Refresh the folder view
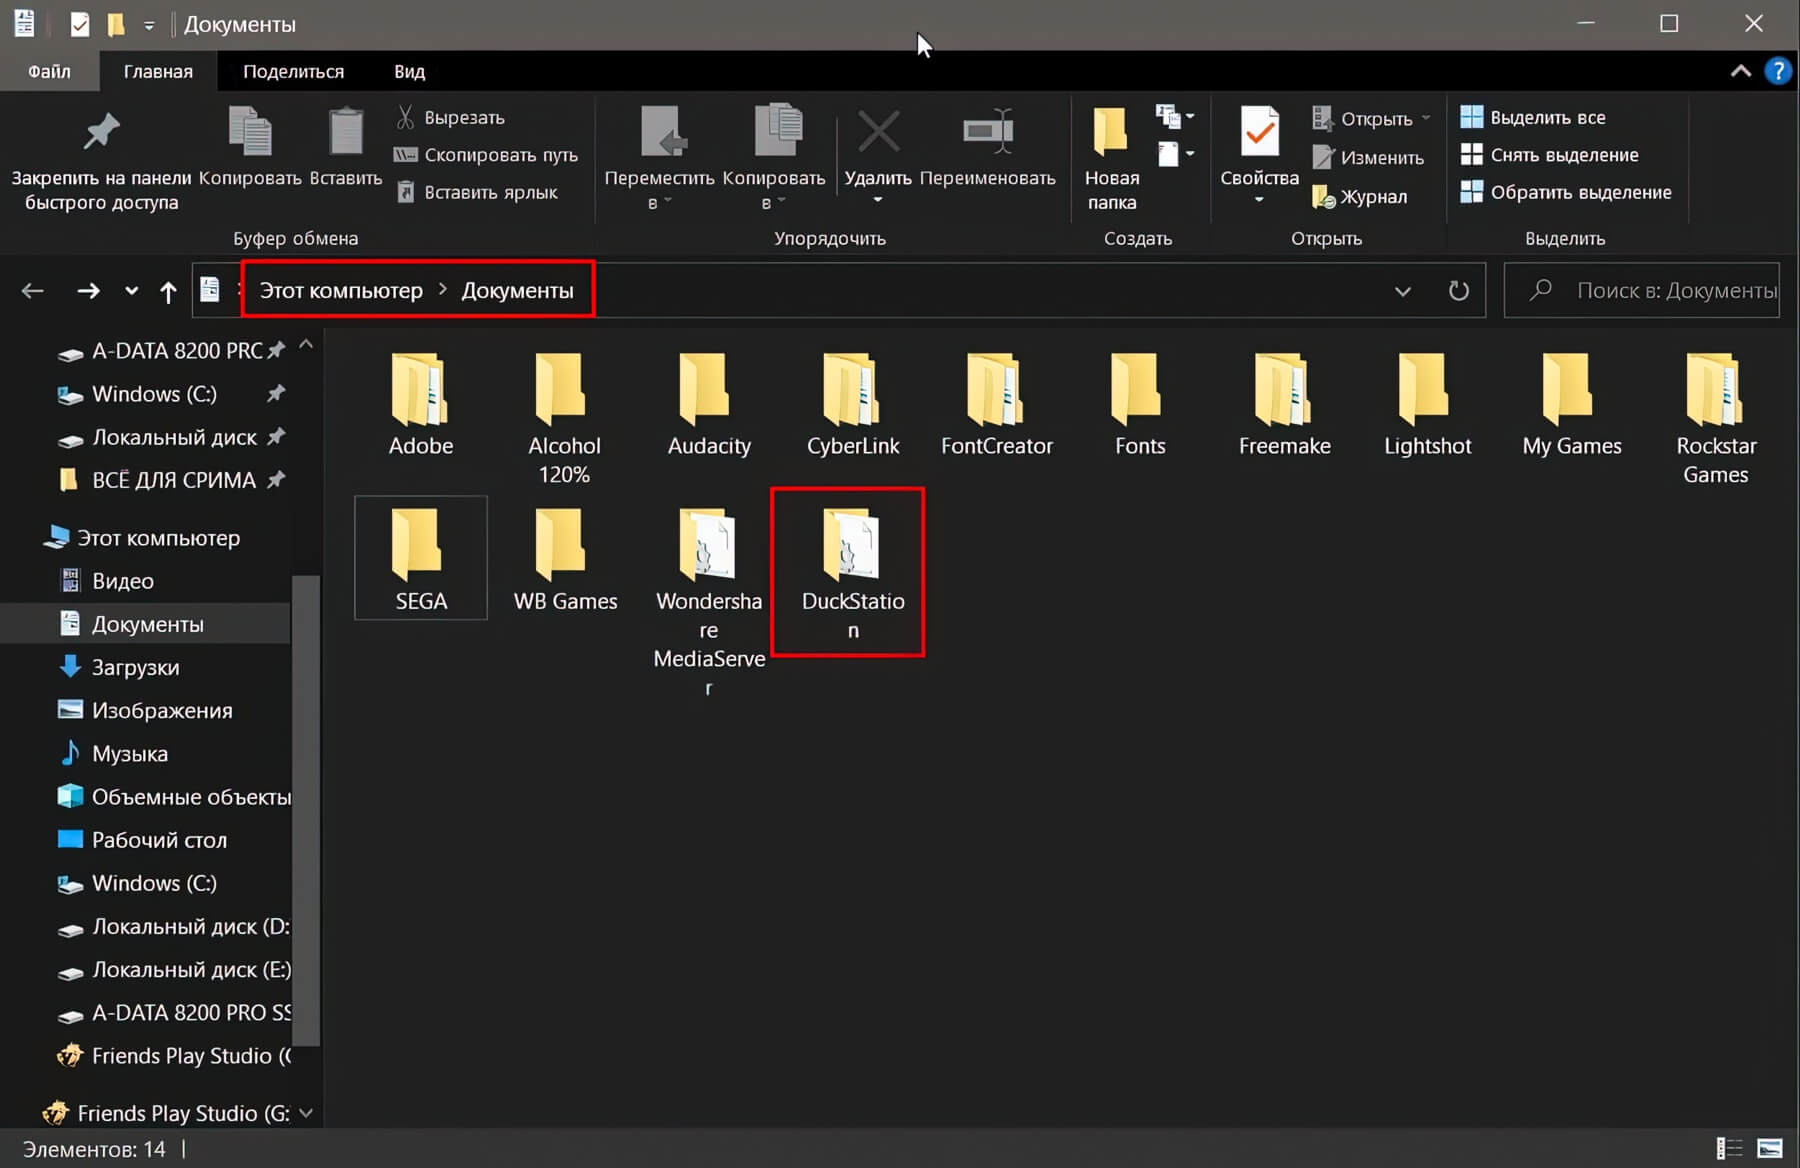The width and height of the screenshot is (1800, 1168). tap(1459, 291)
